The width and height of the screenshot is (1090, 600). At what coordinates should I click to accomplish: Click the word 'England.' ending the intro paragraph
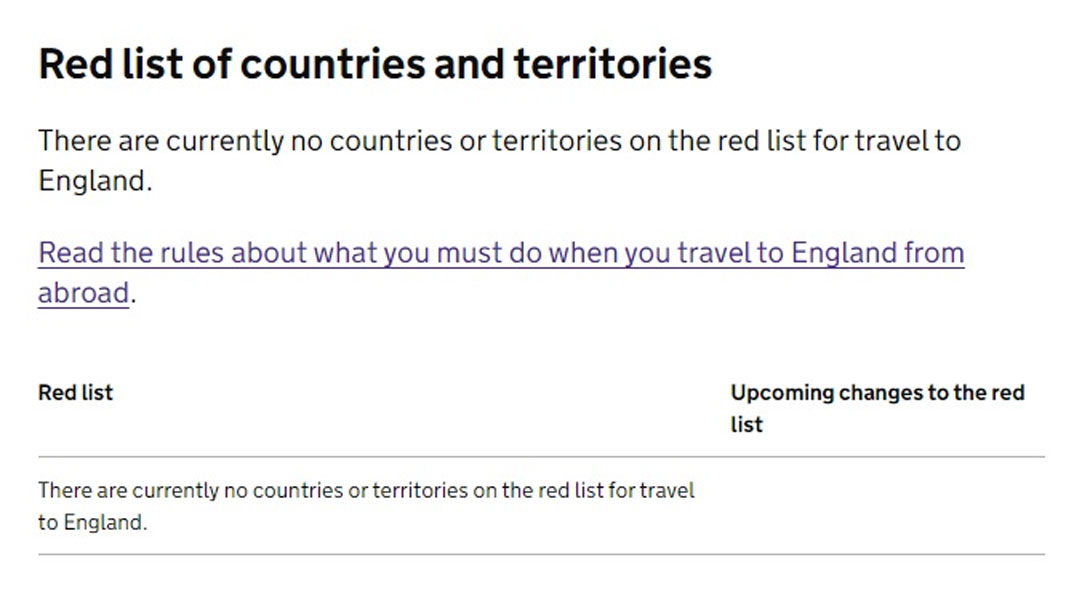[95, 181]
